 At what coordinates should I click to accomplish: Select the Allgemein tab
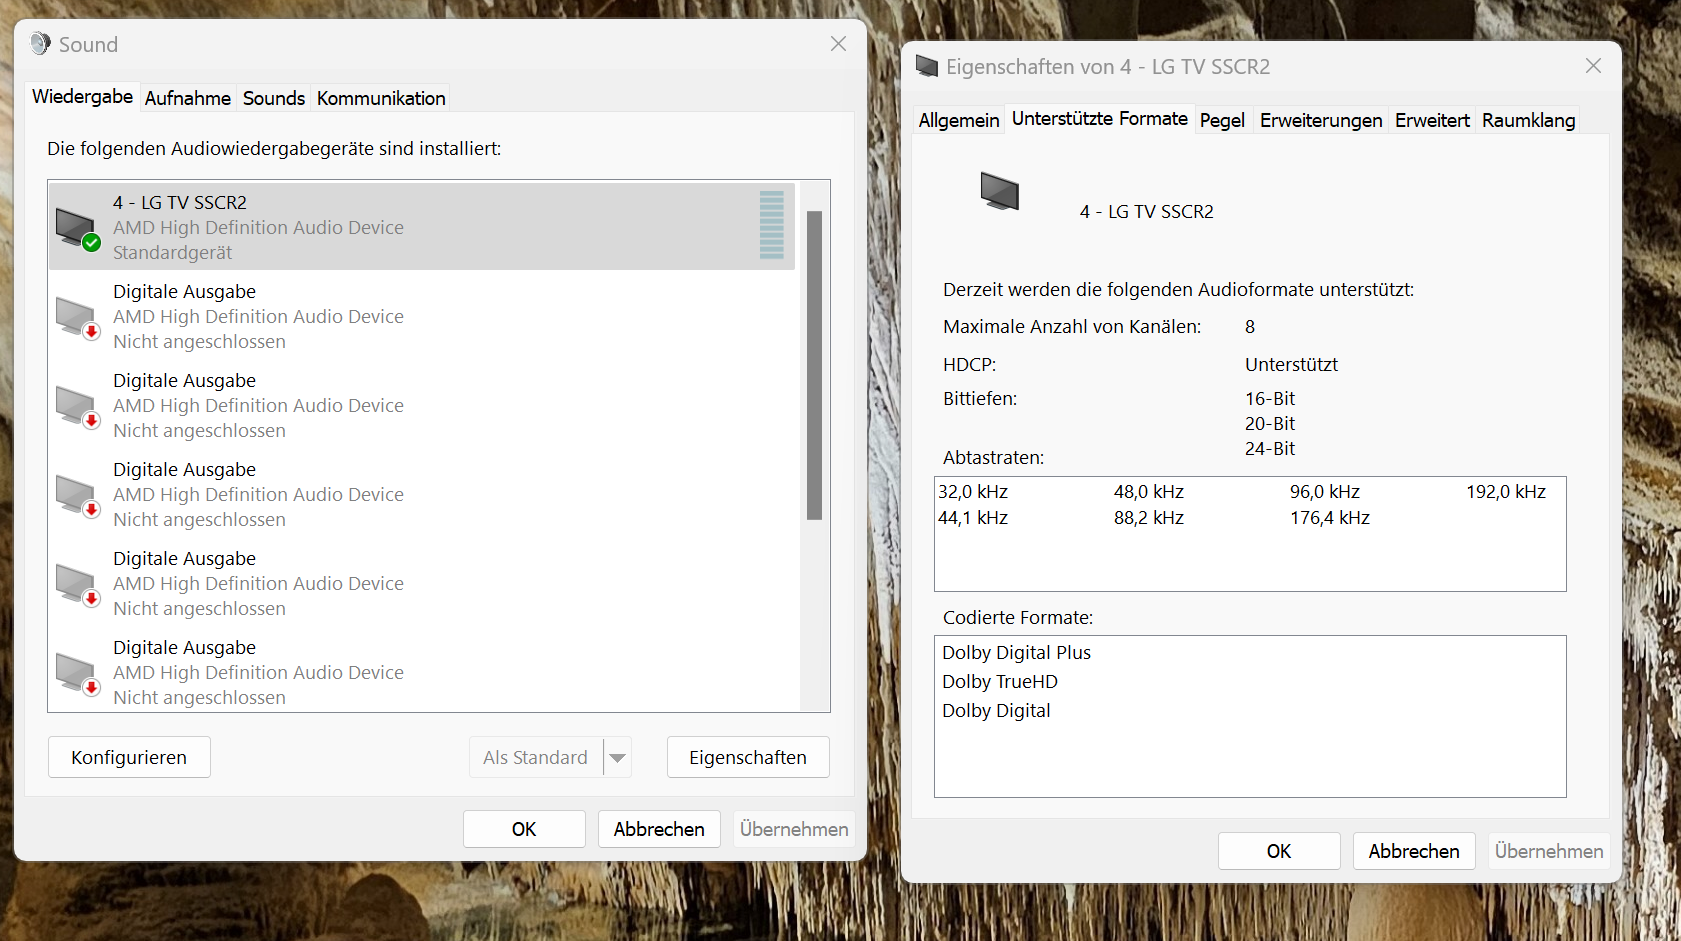[958, 119]
